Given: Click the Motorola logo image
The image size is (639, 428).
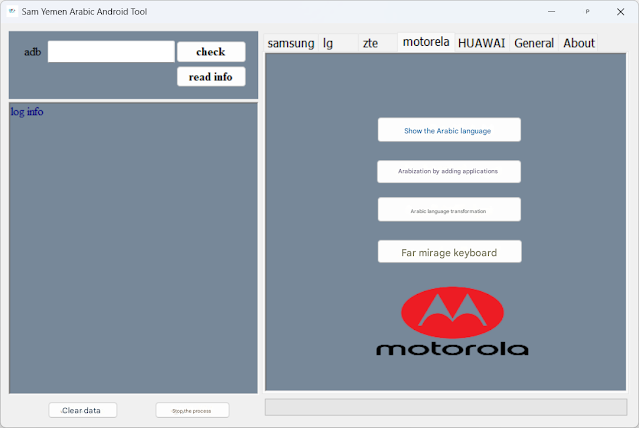Looking at the screenshot, I should click(452, 321).
